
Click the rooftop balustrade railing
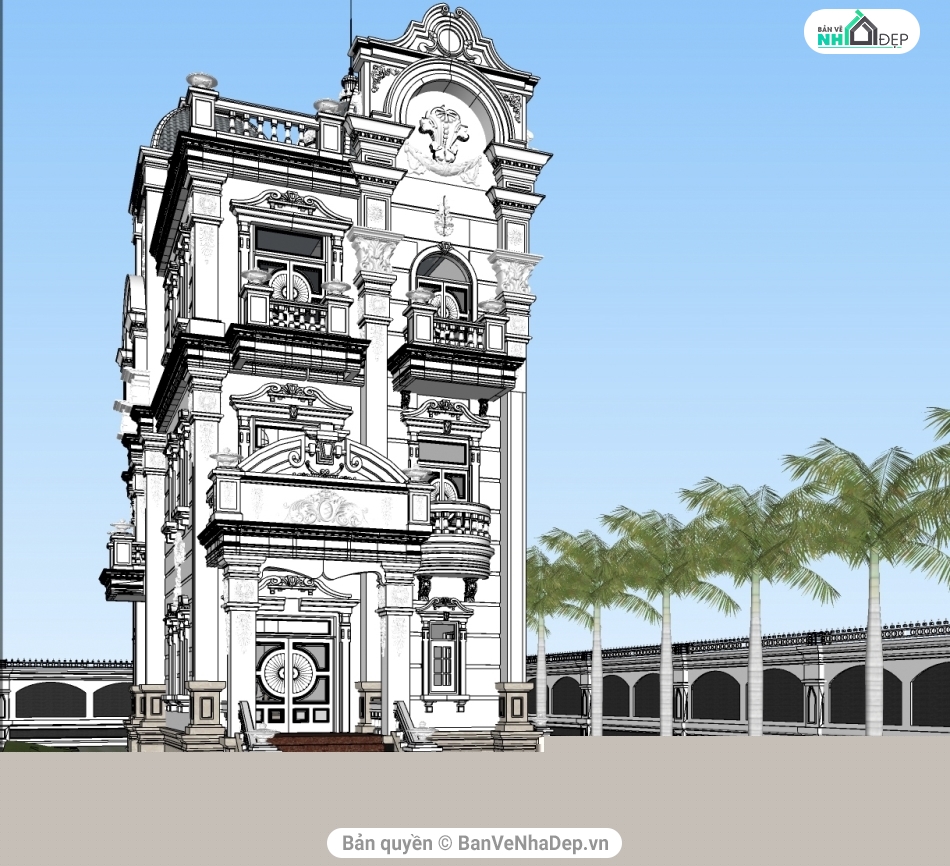point(266,126)
